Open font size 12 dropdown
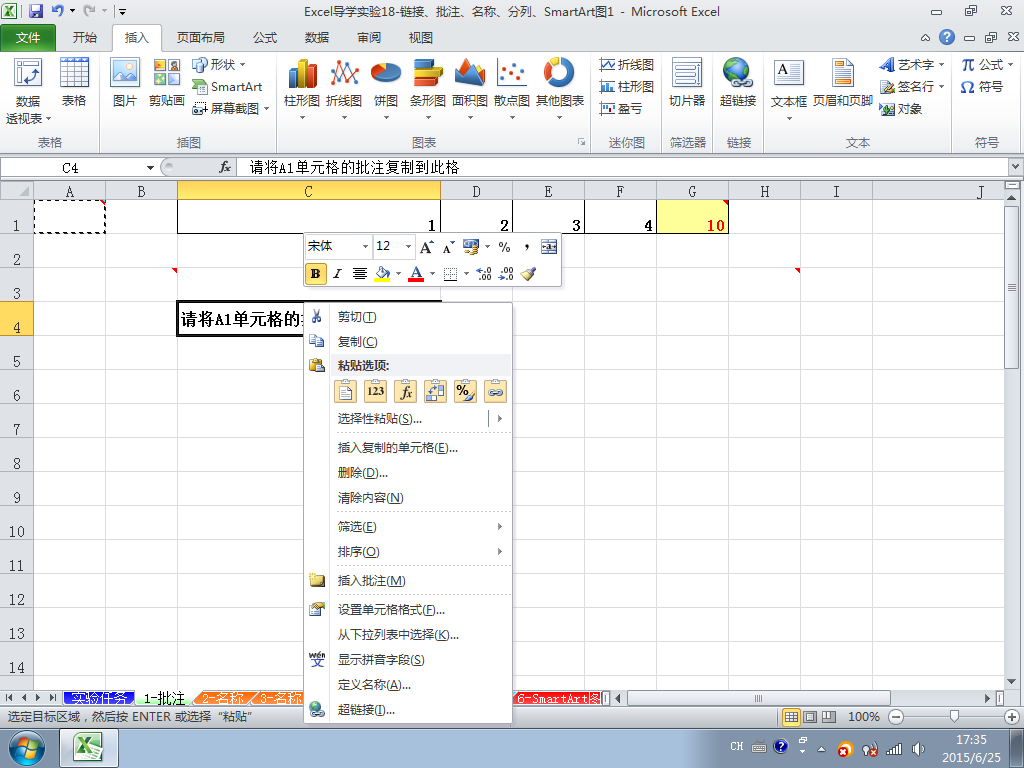The height and width of the screenshot is (768, 1024). [x=408, y=247]
